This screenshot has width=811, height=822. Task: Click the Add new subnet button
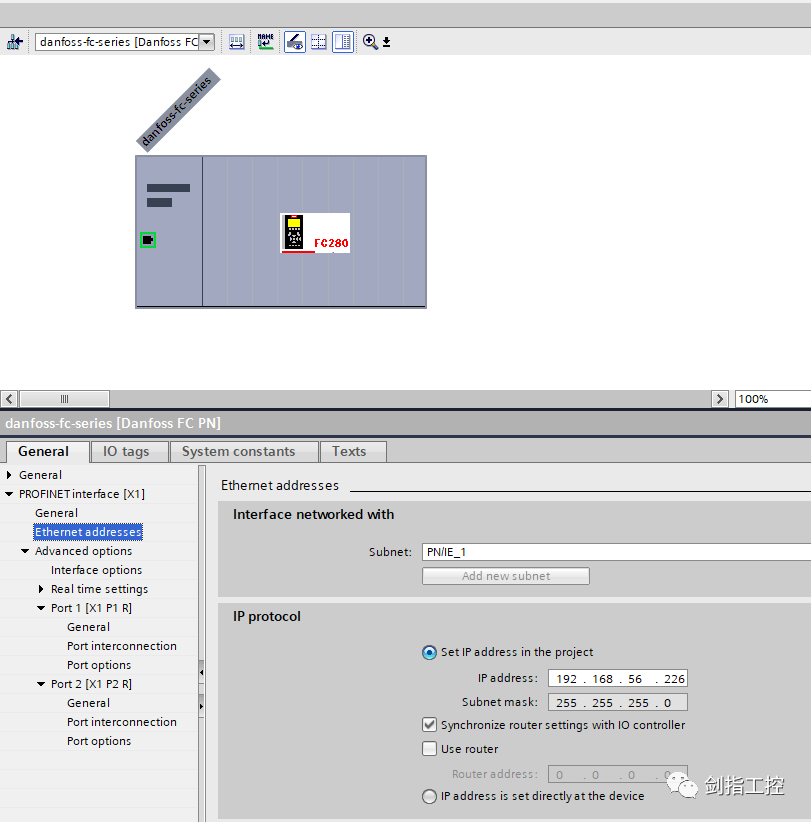505,575
